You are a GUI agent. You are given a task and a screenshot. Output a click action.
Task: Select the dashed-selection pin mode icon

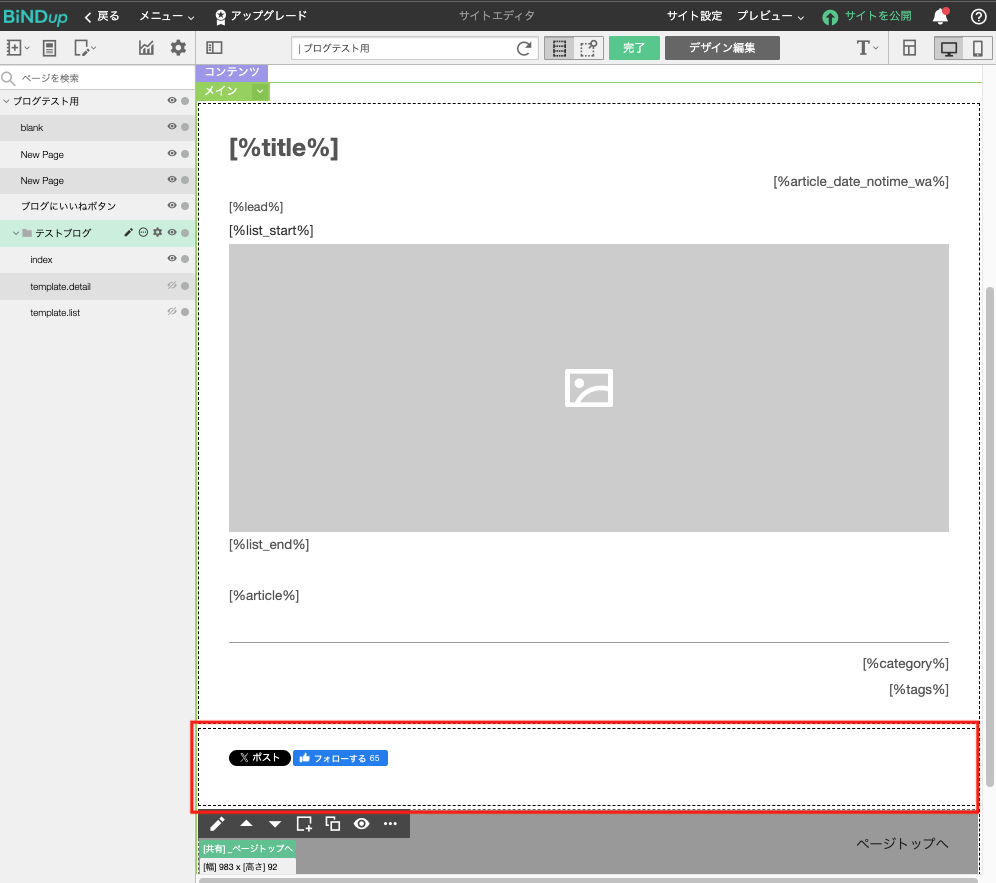click(589, 48)
